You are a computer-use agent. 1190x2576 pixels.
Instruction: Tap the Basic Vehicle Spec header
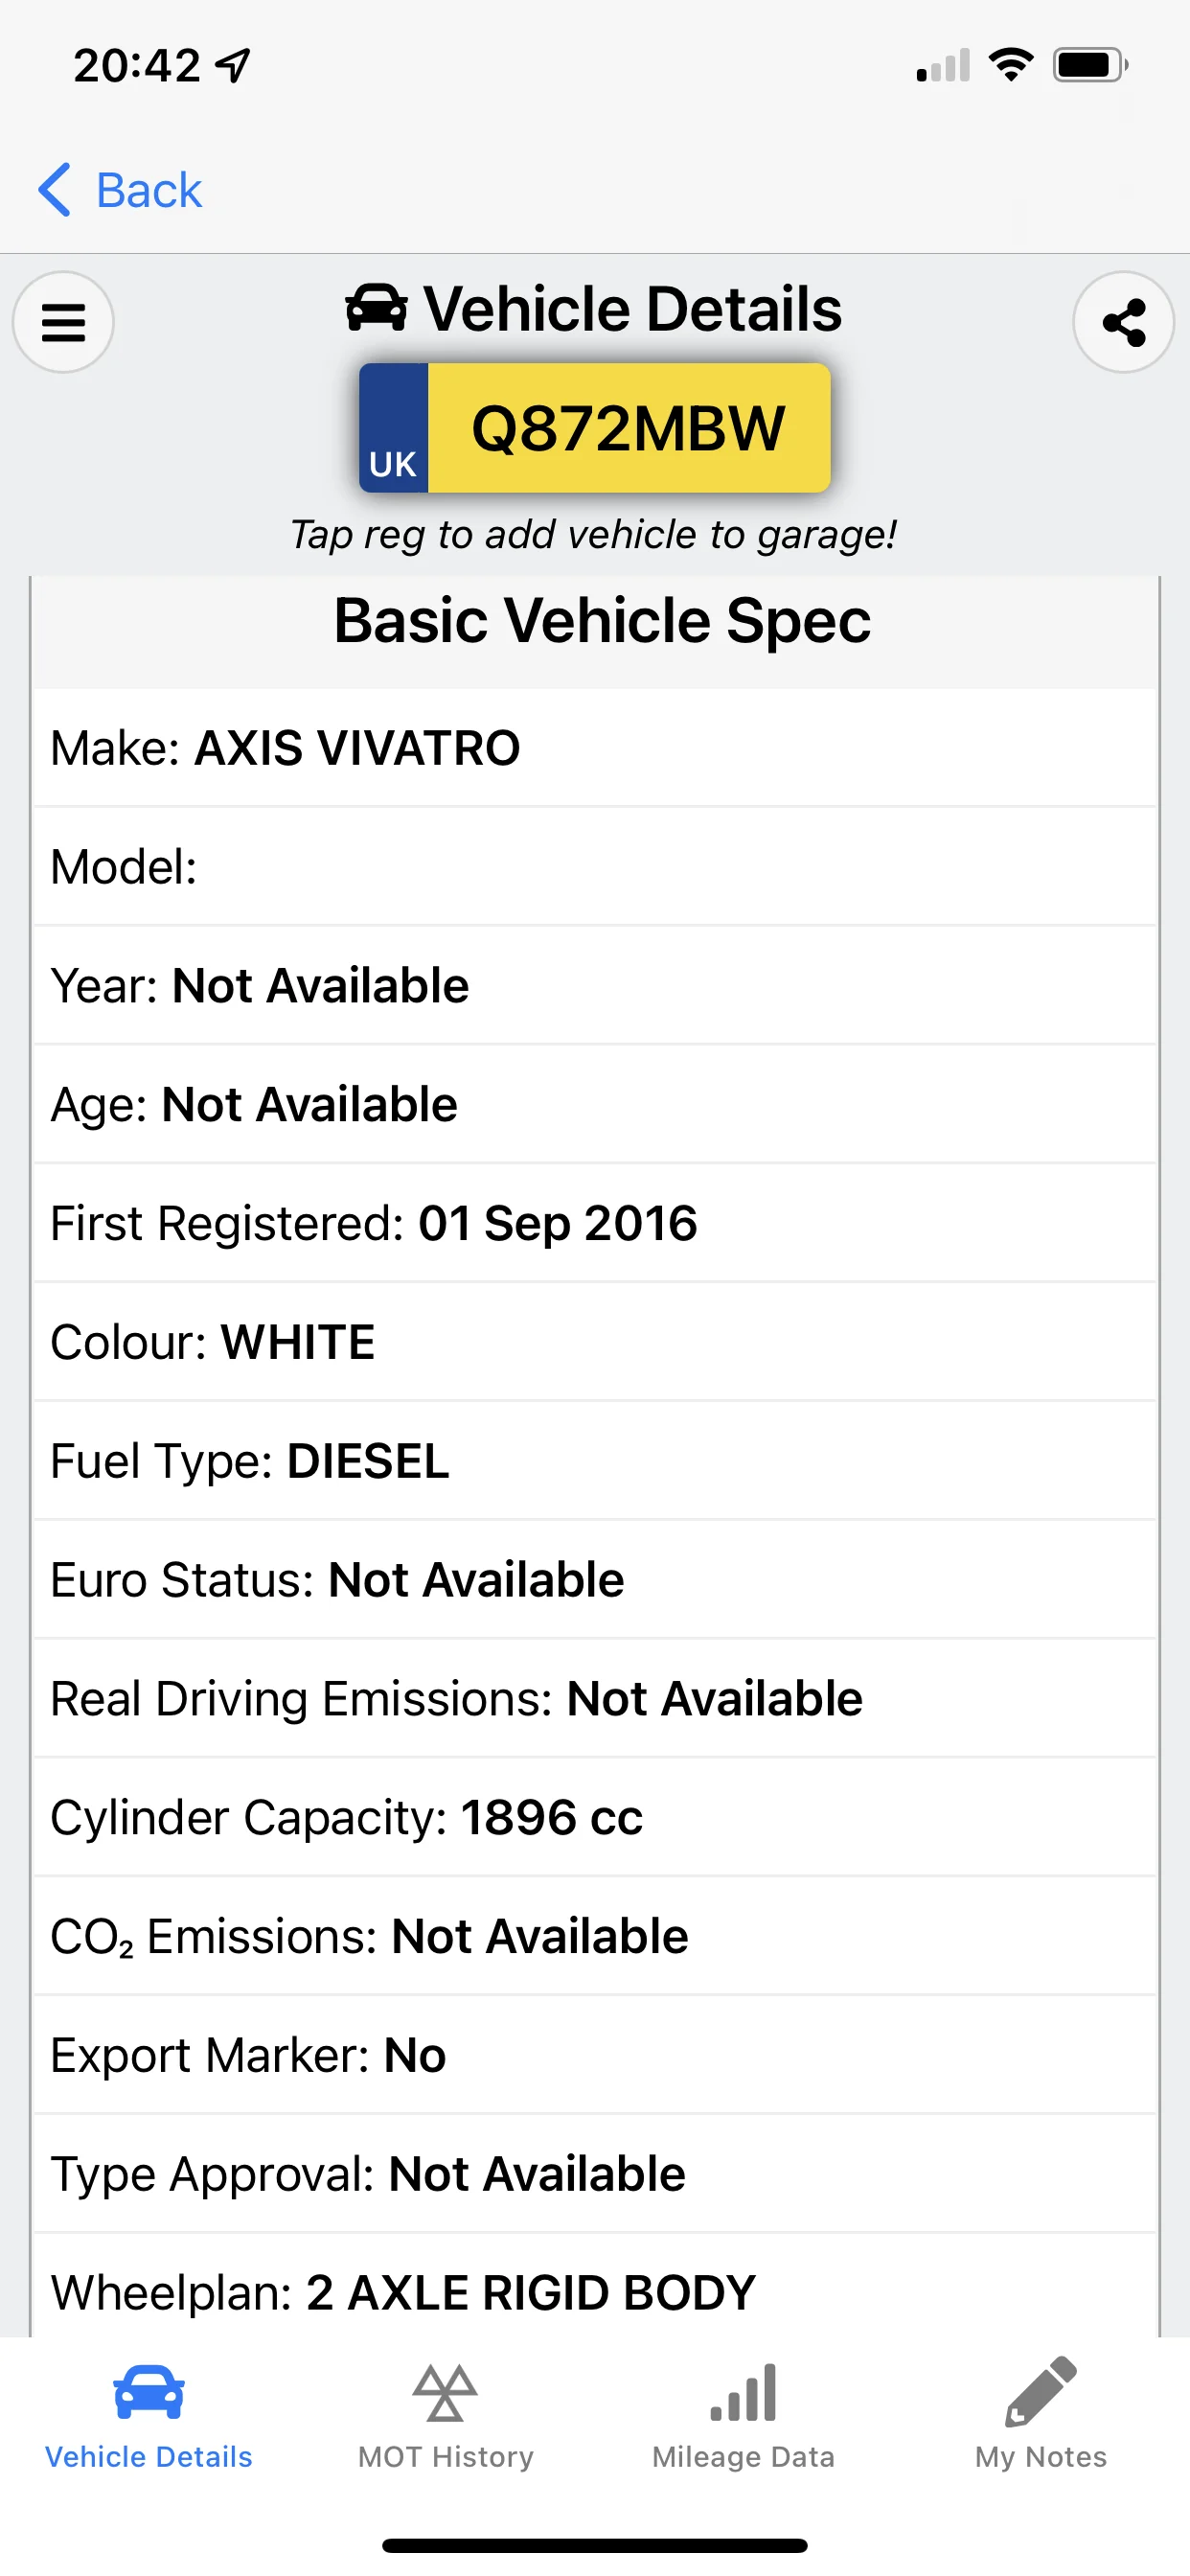tap(602, 621)
